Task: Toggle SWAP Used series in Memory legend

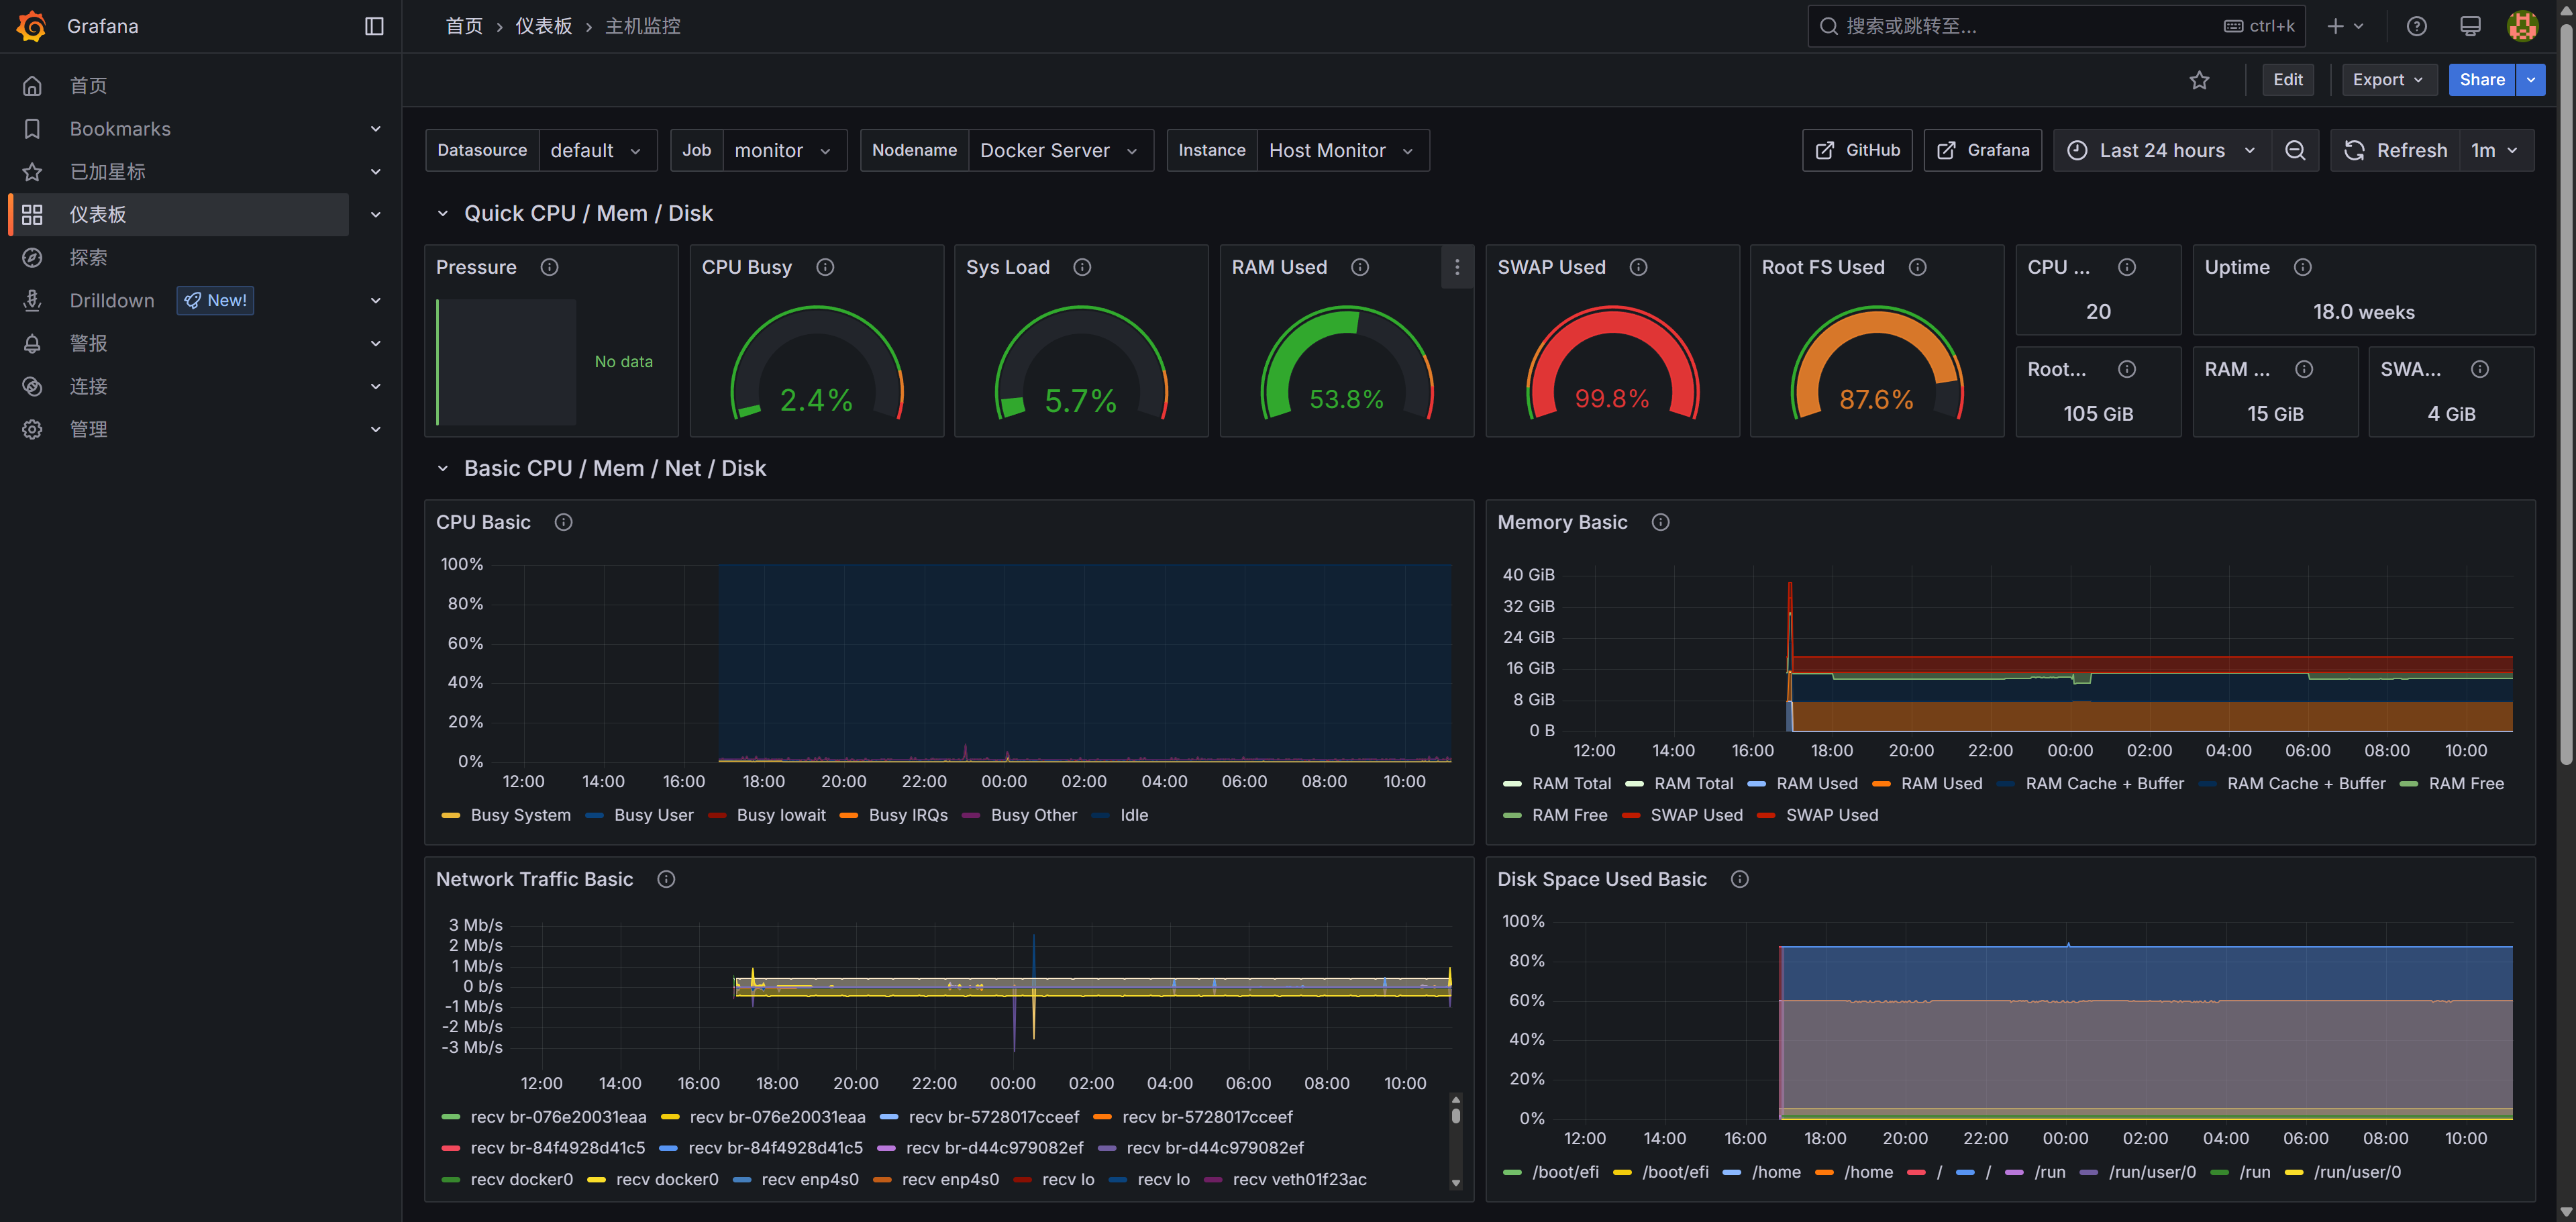Action: click(x=1696, y=815)
